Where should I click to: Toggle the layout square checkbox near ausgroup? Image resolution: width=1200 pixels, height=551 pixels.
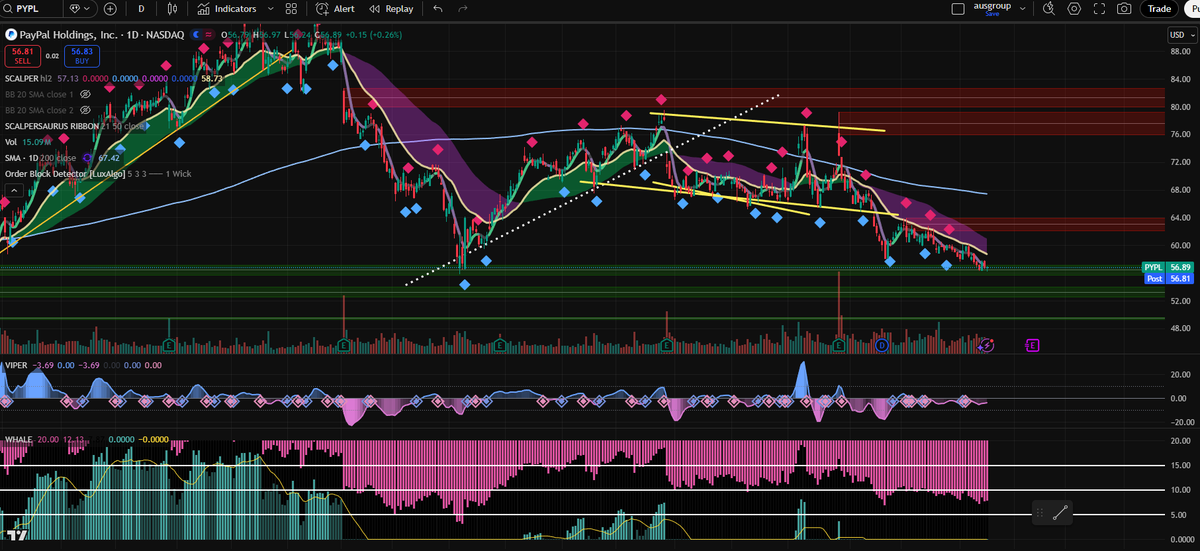(958, 9)
